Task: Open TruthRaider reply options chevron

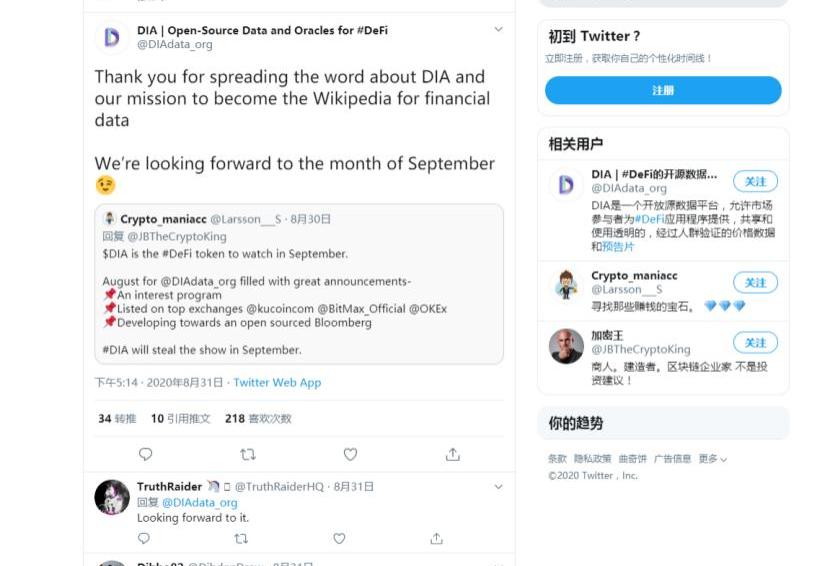Action: (498, 487)
